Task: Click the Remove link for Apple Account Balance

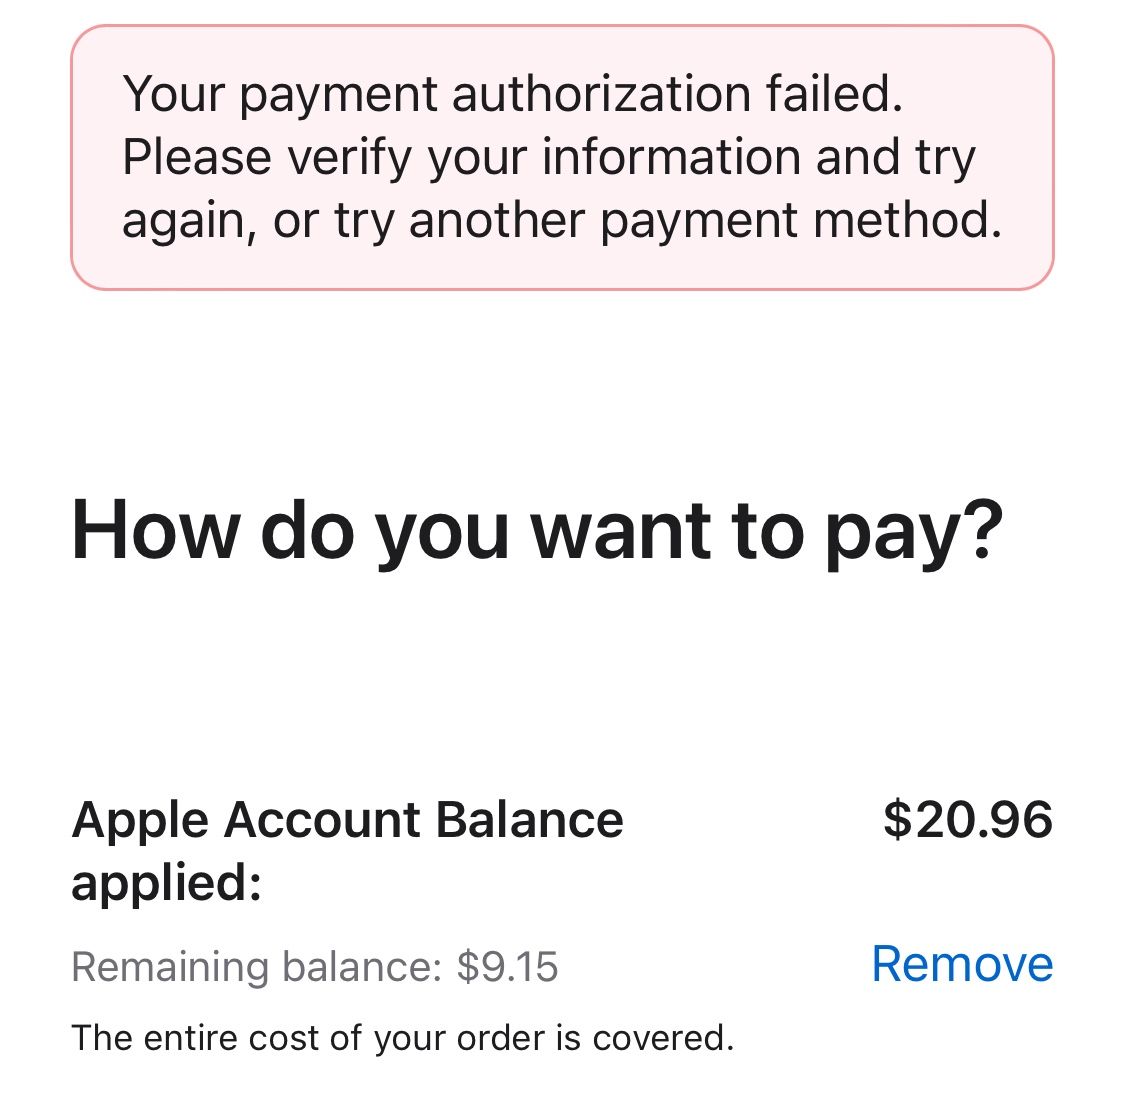Action: coord(962,963)
